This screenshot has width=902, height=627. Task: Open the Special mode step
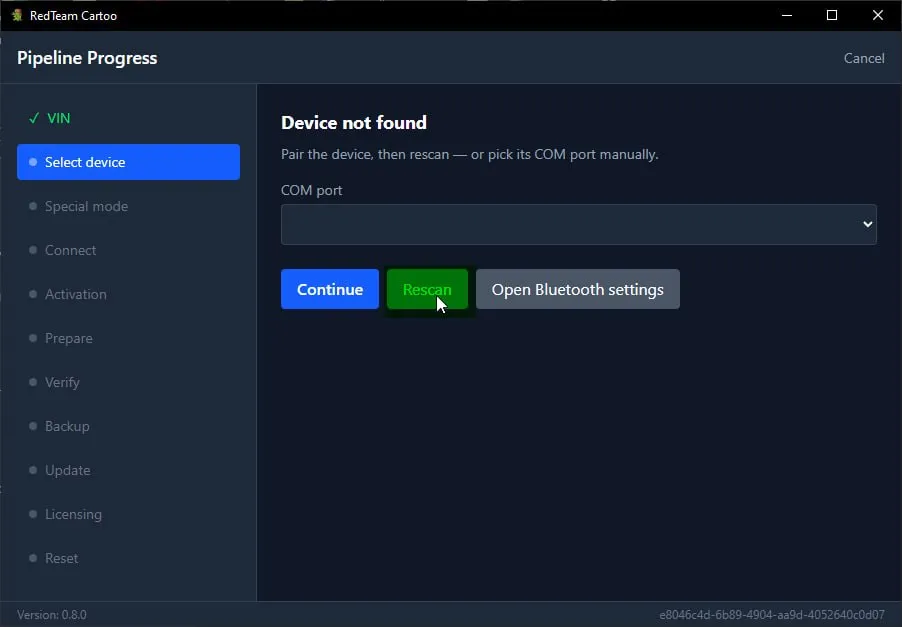point(128,206)
